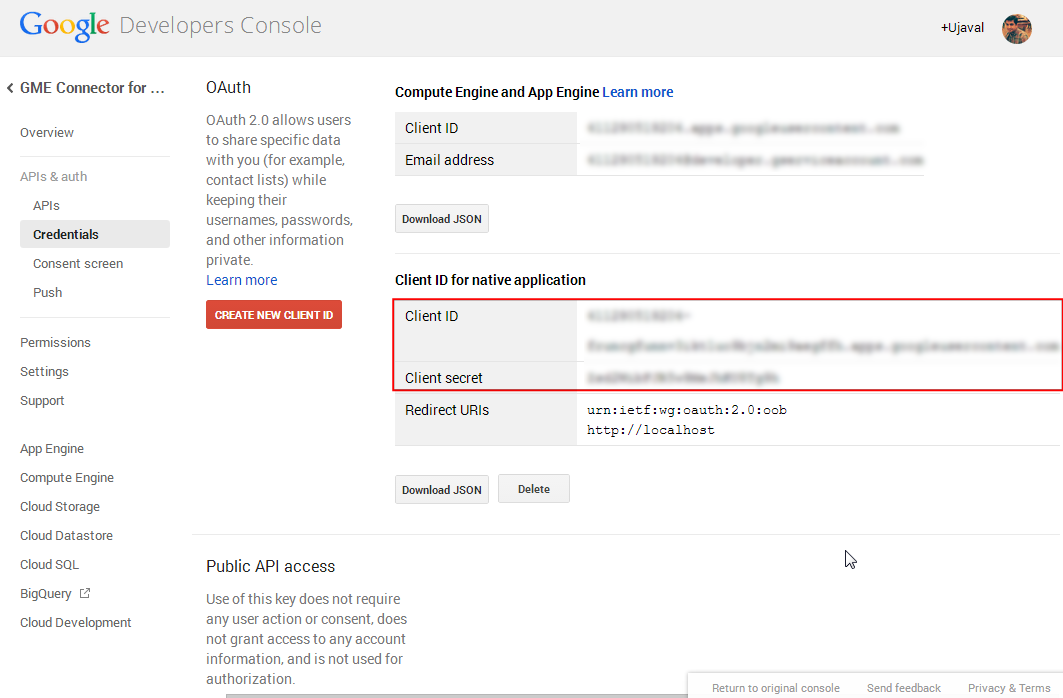Download JSON for Compute Engine client
1063x698 pixels.
coord(441,219)
